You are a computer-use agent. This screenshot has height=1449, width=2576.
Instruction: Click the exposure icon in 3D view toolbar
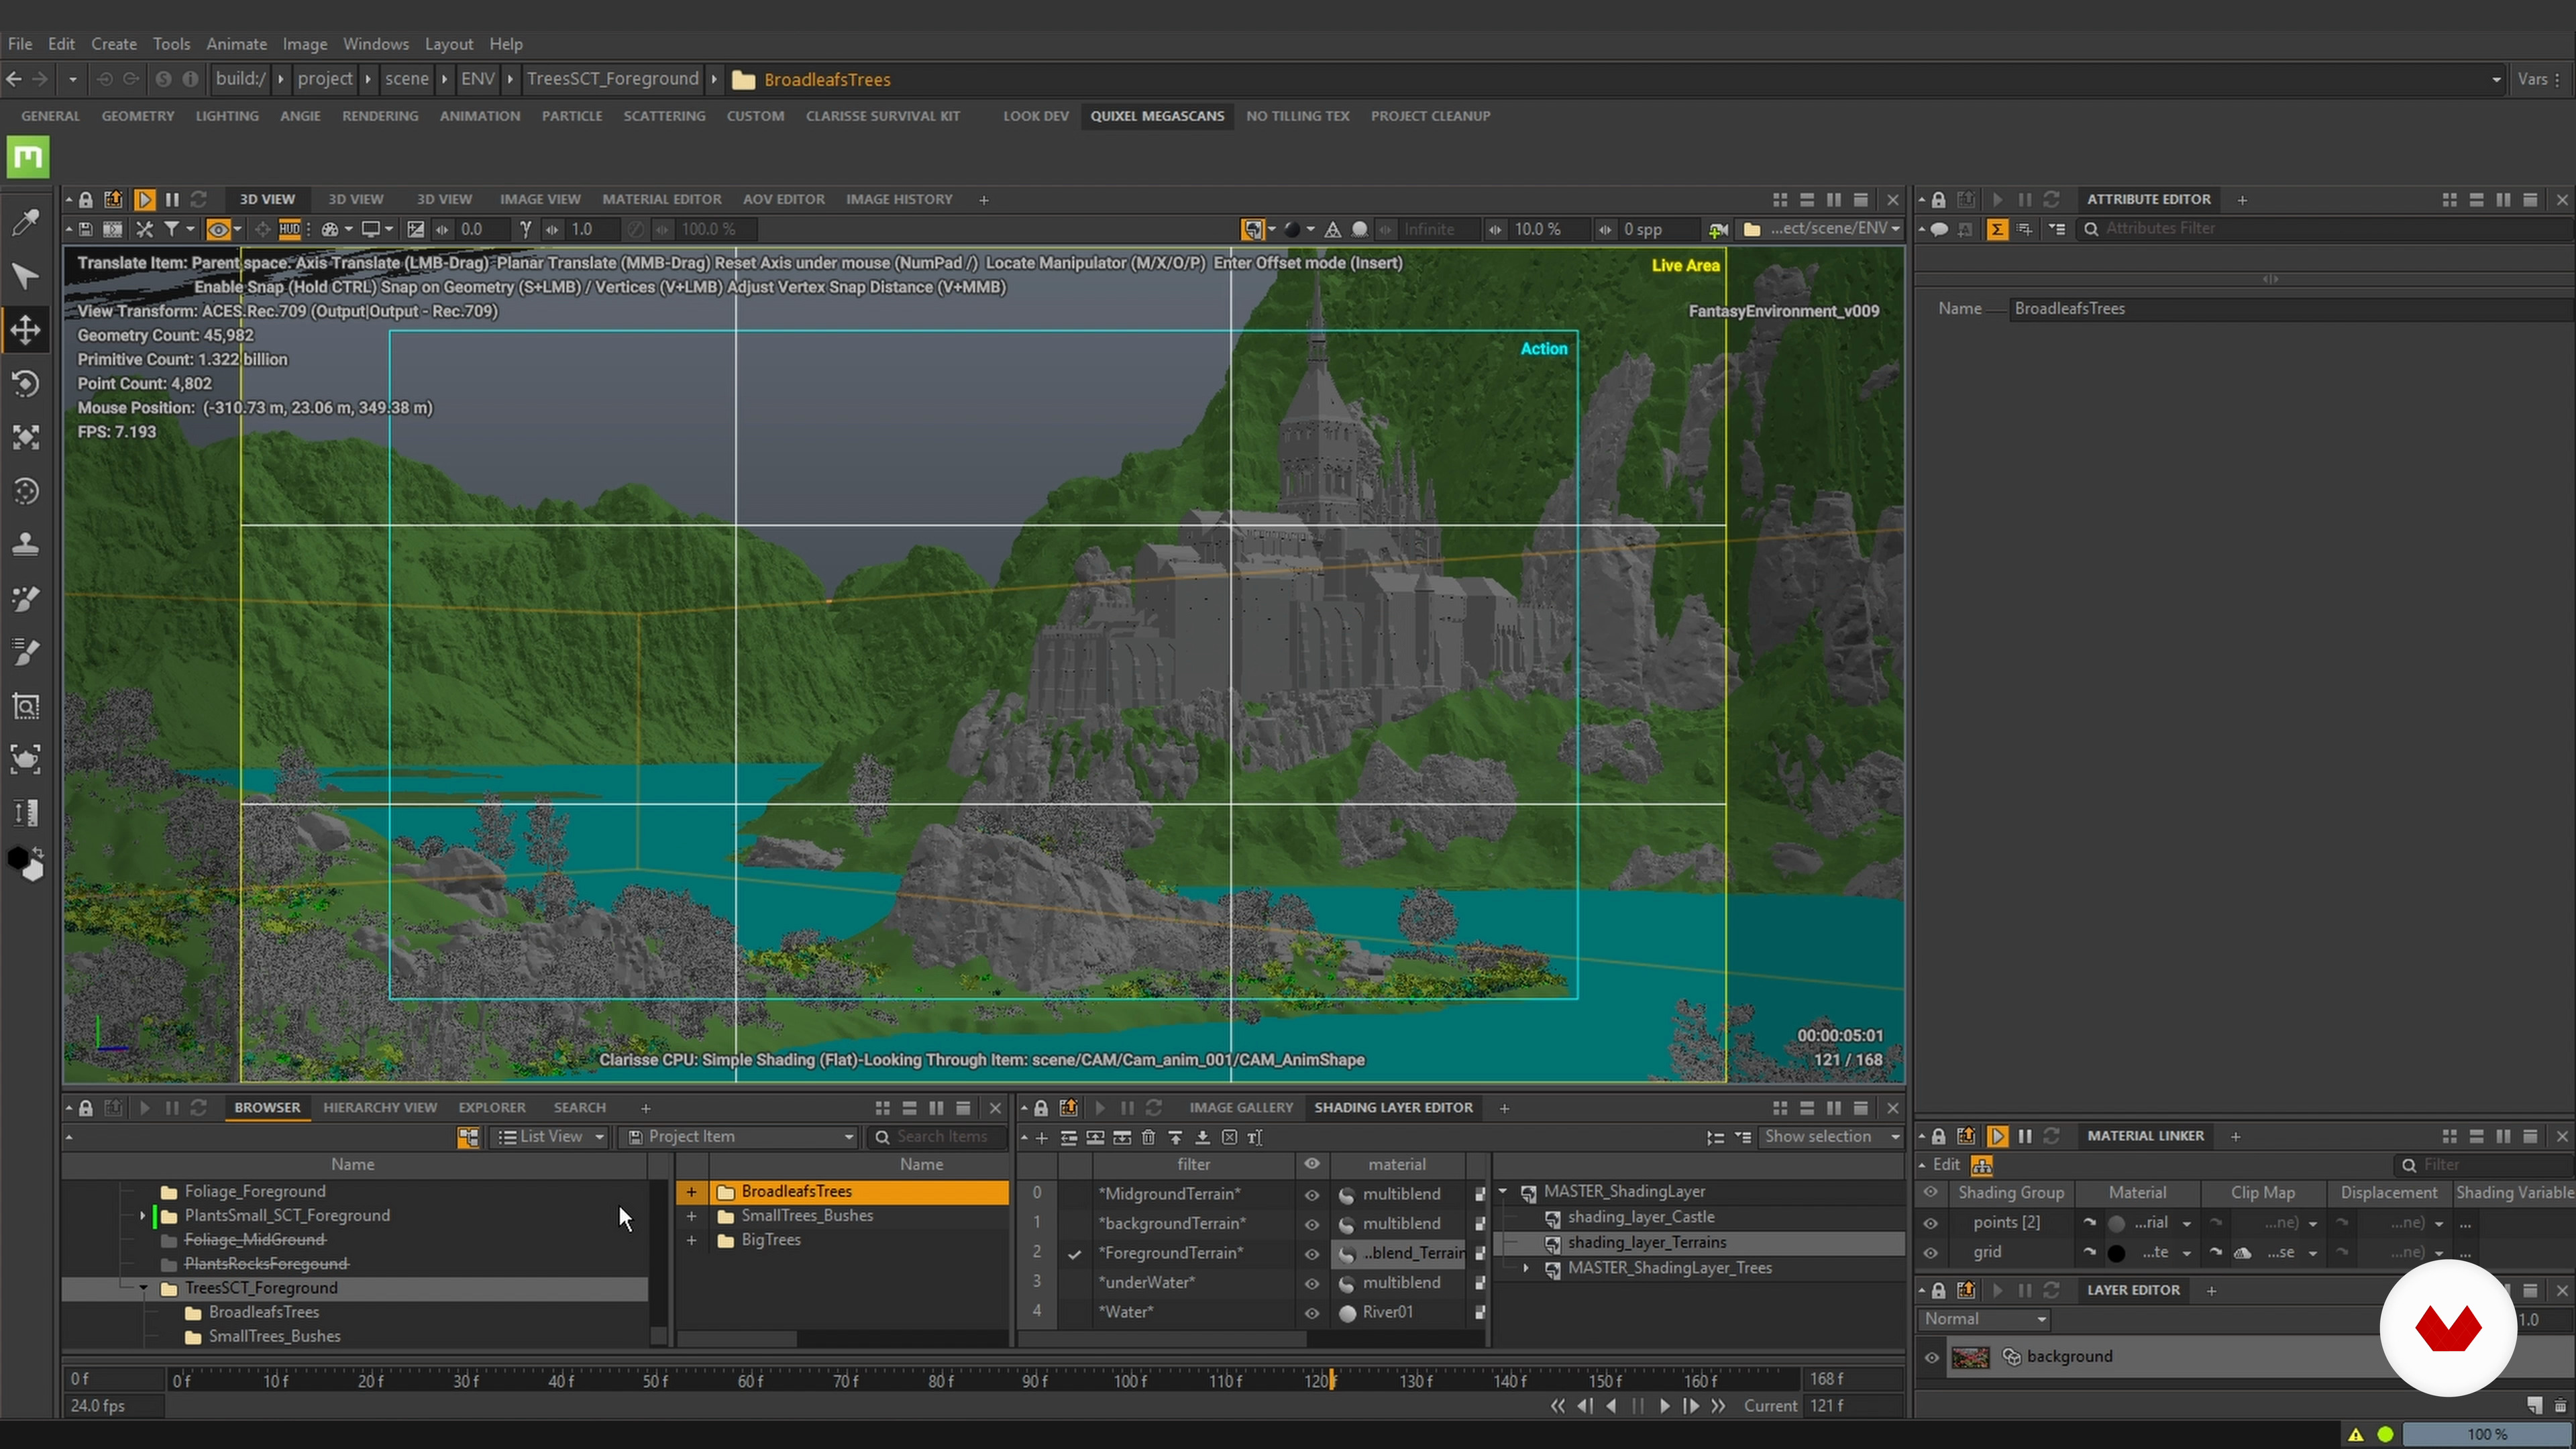pos(415,229)
